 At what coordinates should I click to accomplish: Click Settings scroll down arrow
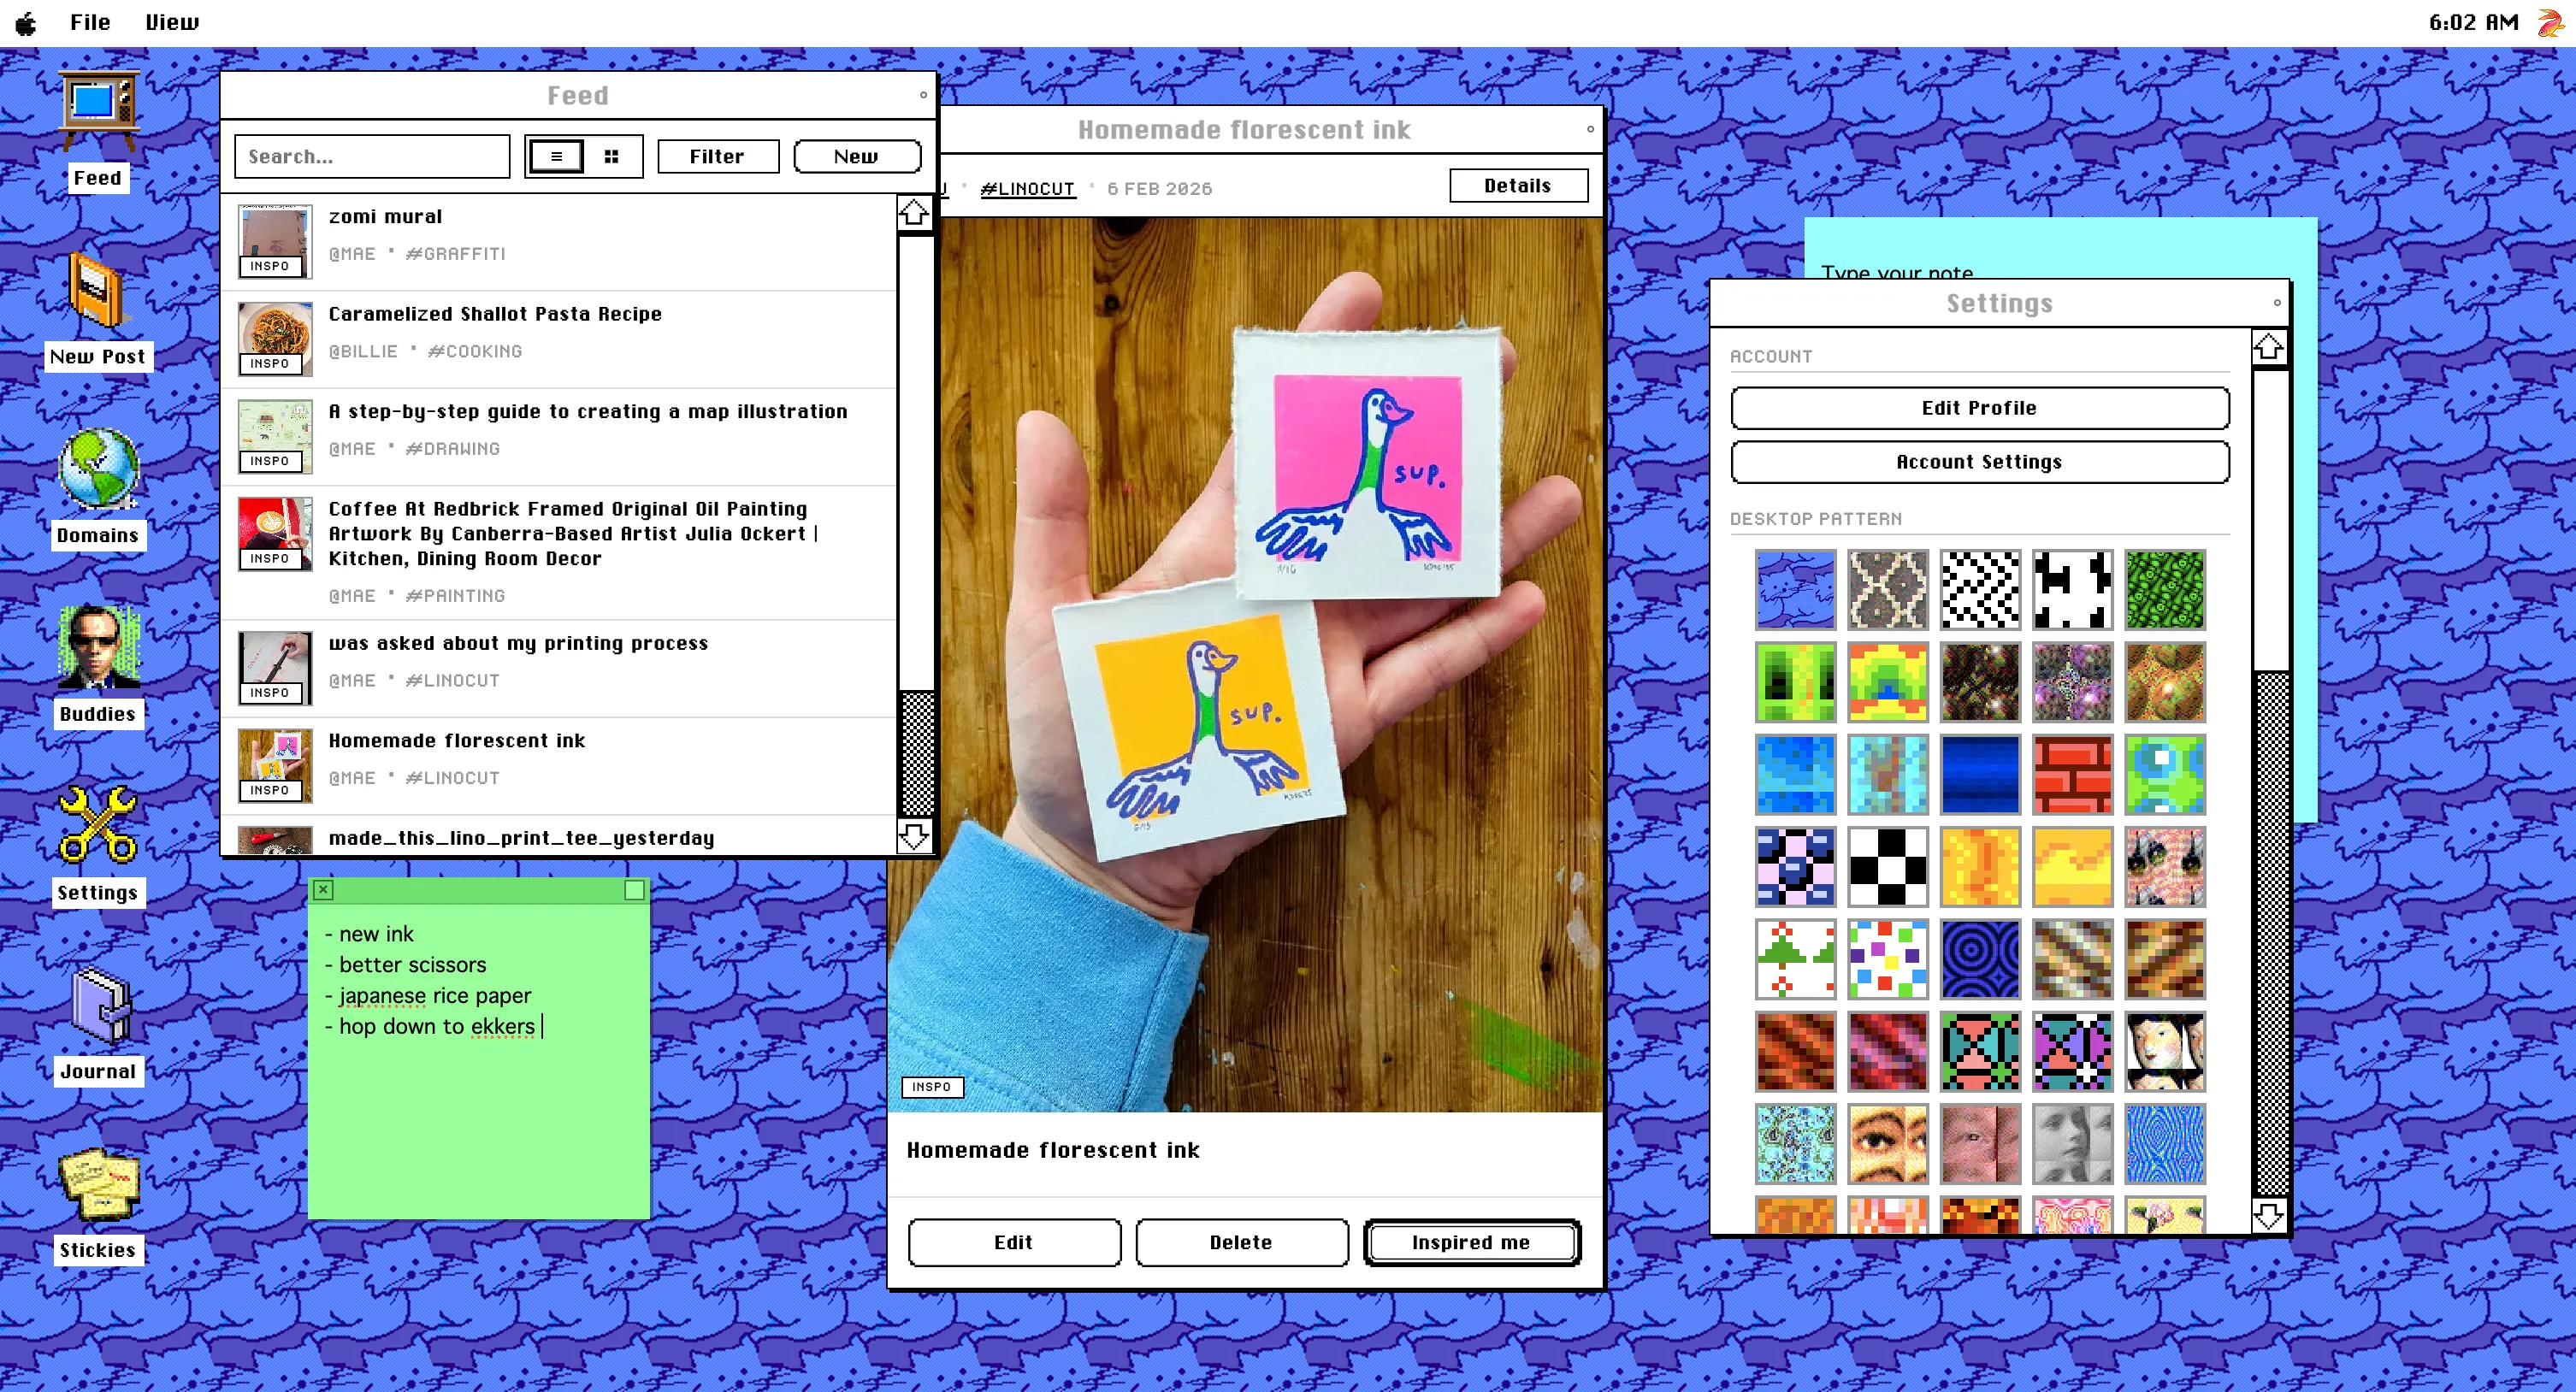(x=2269, y=1216)
